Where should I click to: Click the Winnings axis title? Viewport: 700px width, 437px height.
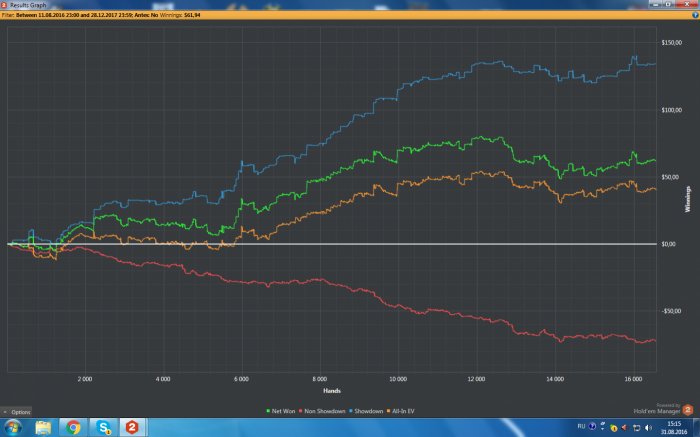point(688,199)
